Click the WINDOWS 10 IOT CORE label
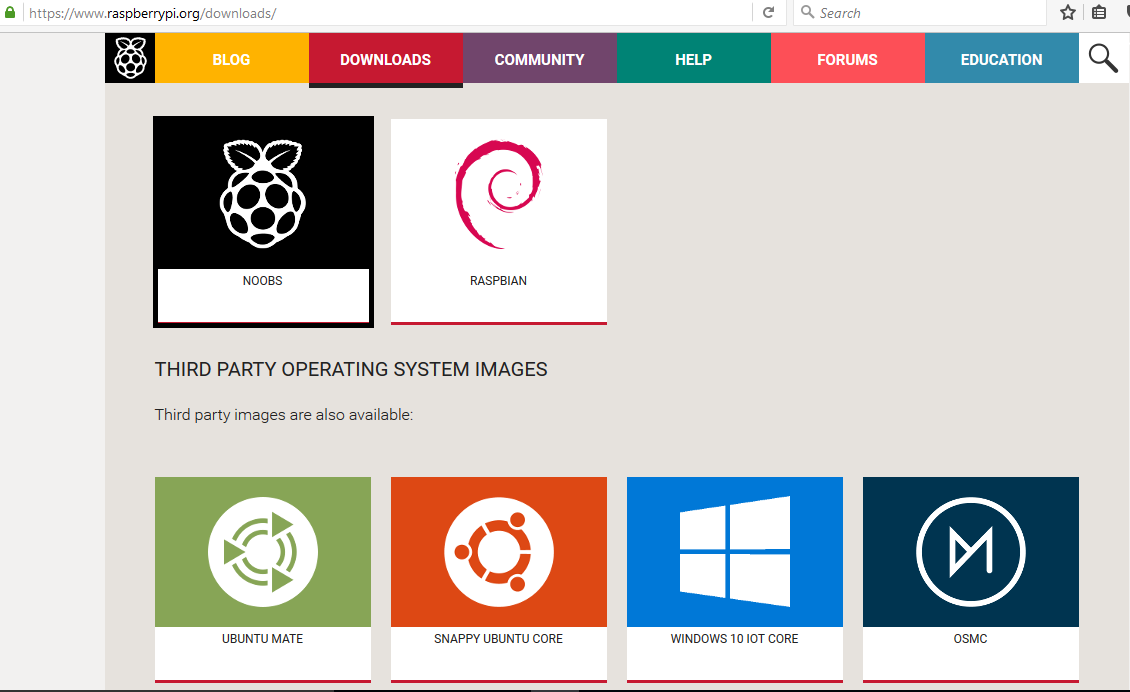The image size is (1130, 692). (734, 639)
